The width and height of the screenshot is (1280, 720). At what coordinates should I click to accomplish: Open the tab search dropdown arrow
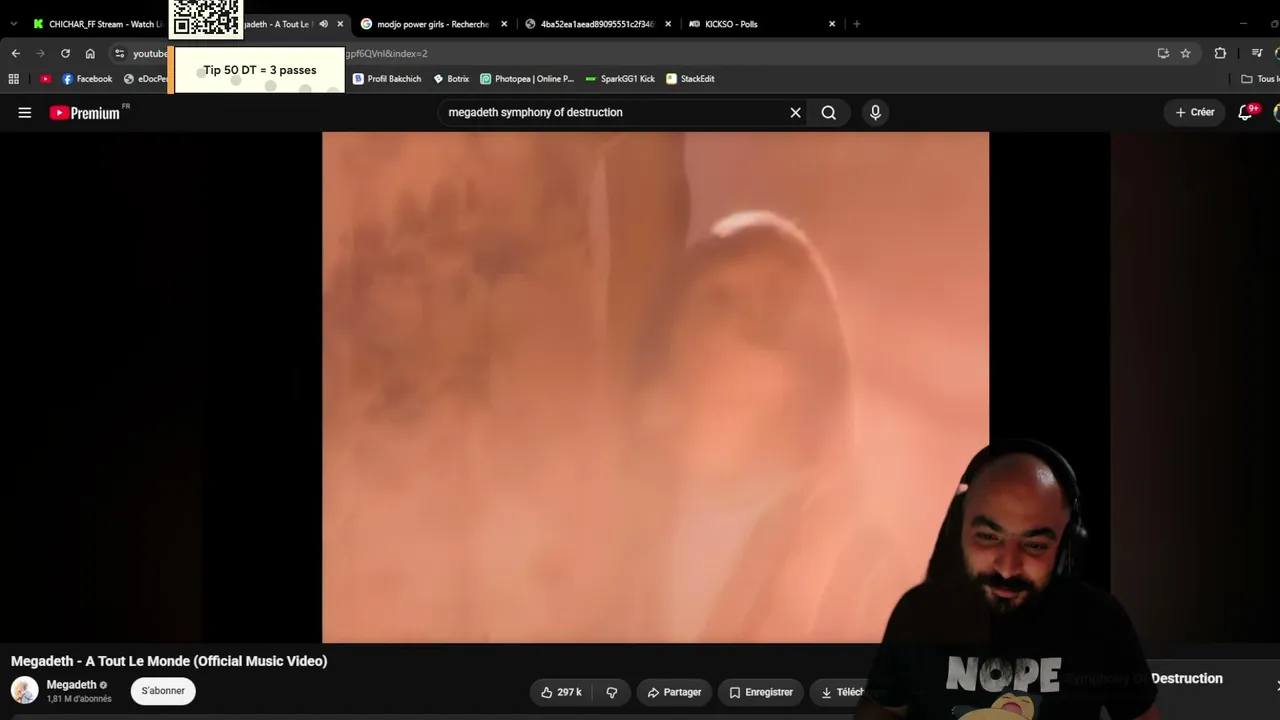click(x=13, y=24)
